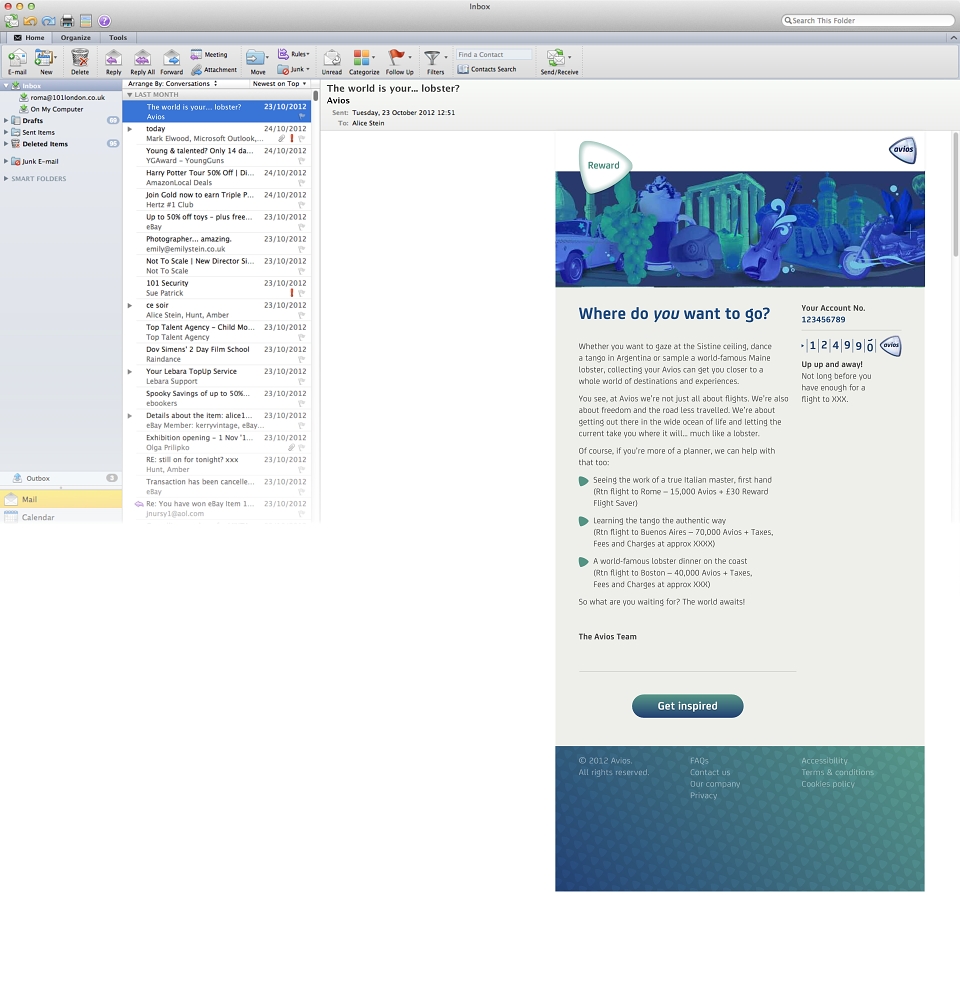
Task: Open Terms & conditions link
Action: coord(837,772)
